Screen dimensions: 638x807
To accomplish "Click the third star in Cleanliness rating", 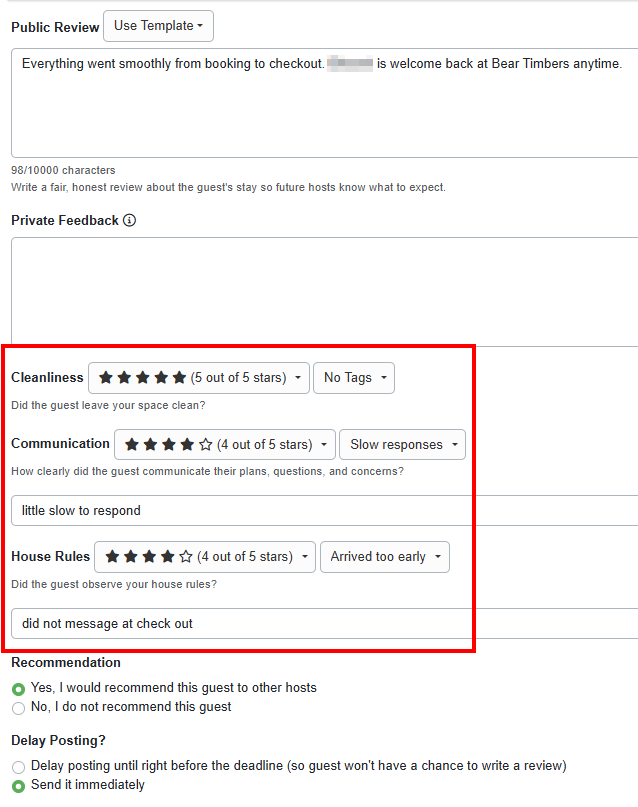I will [x=144, y=377].
